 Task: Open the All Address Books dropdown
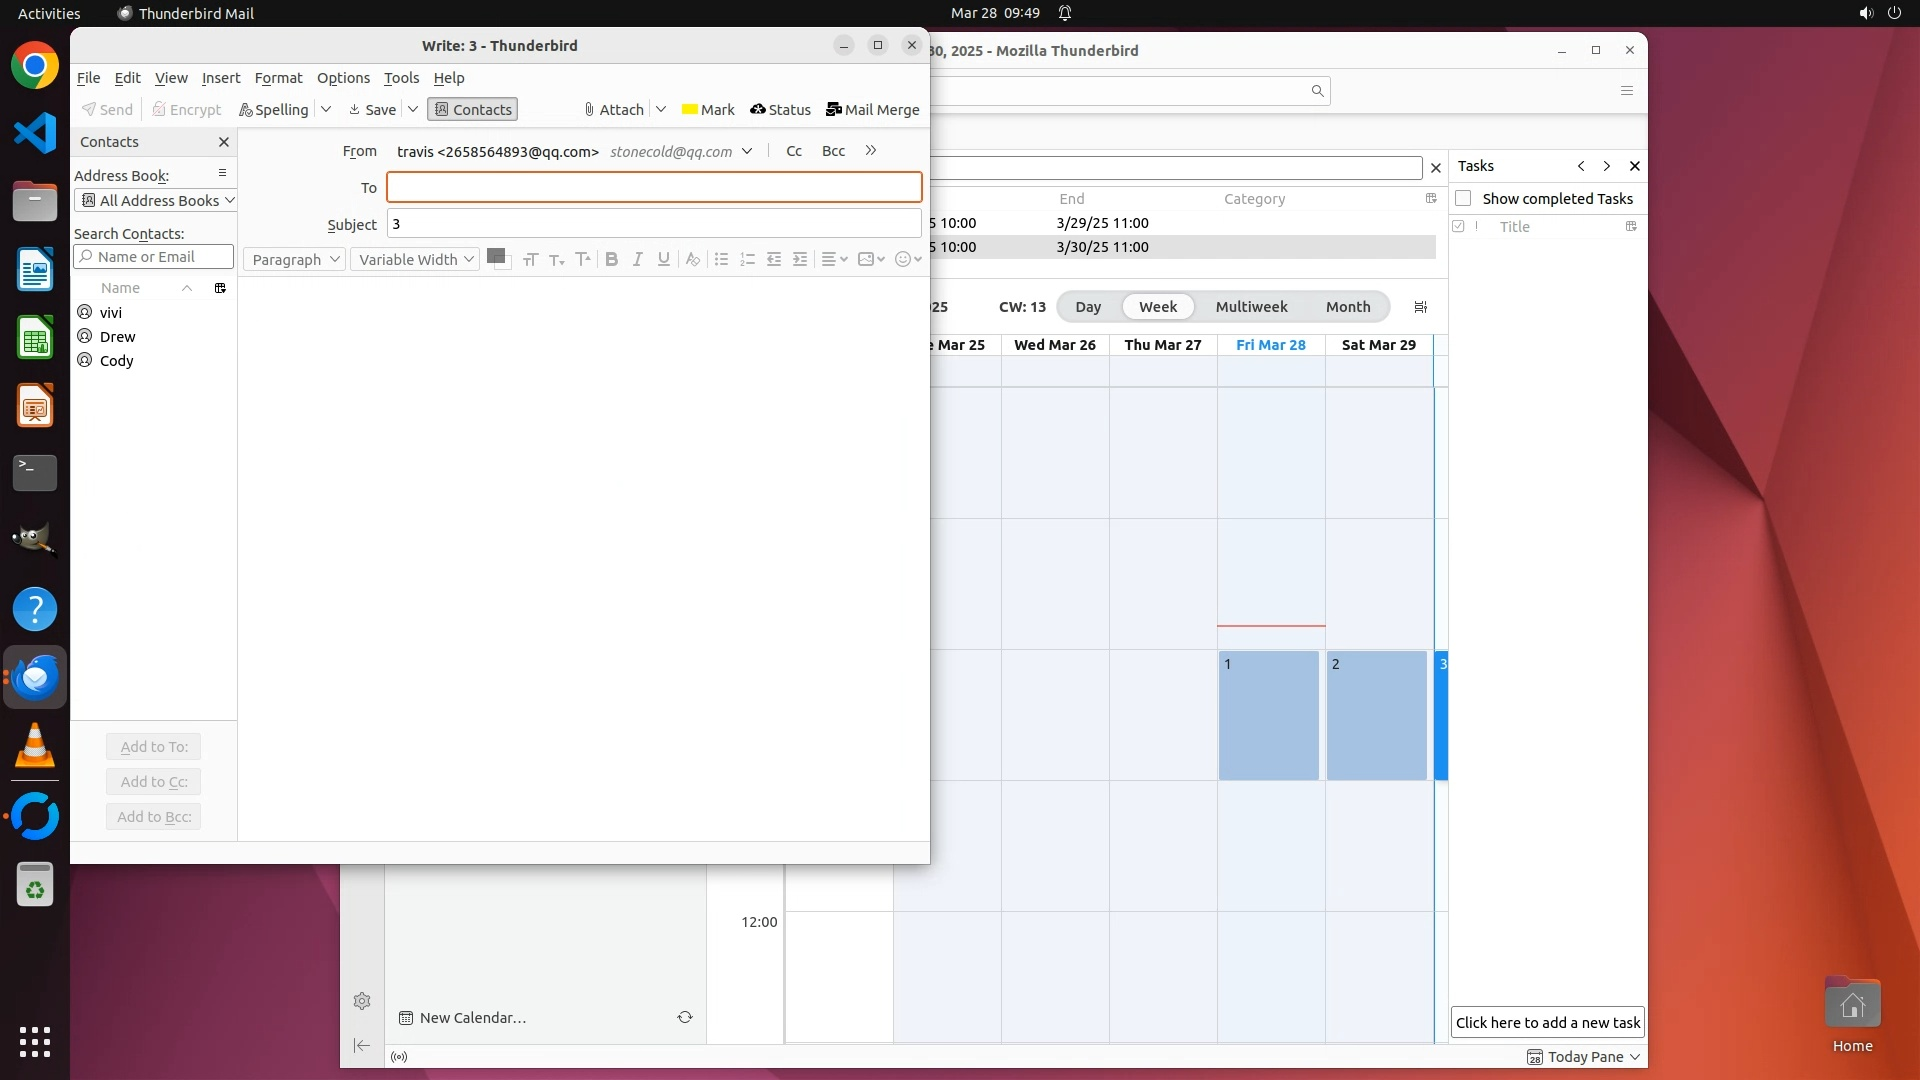(156, 200)
